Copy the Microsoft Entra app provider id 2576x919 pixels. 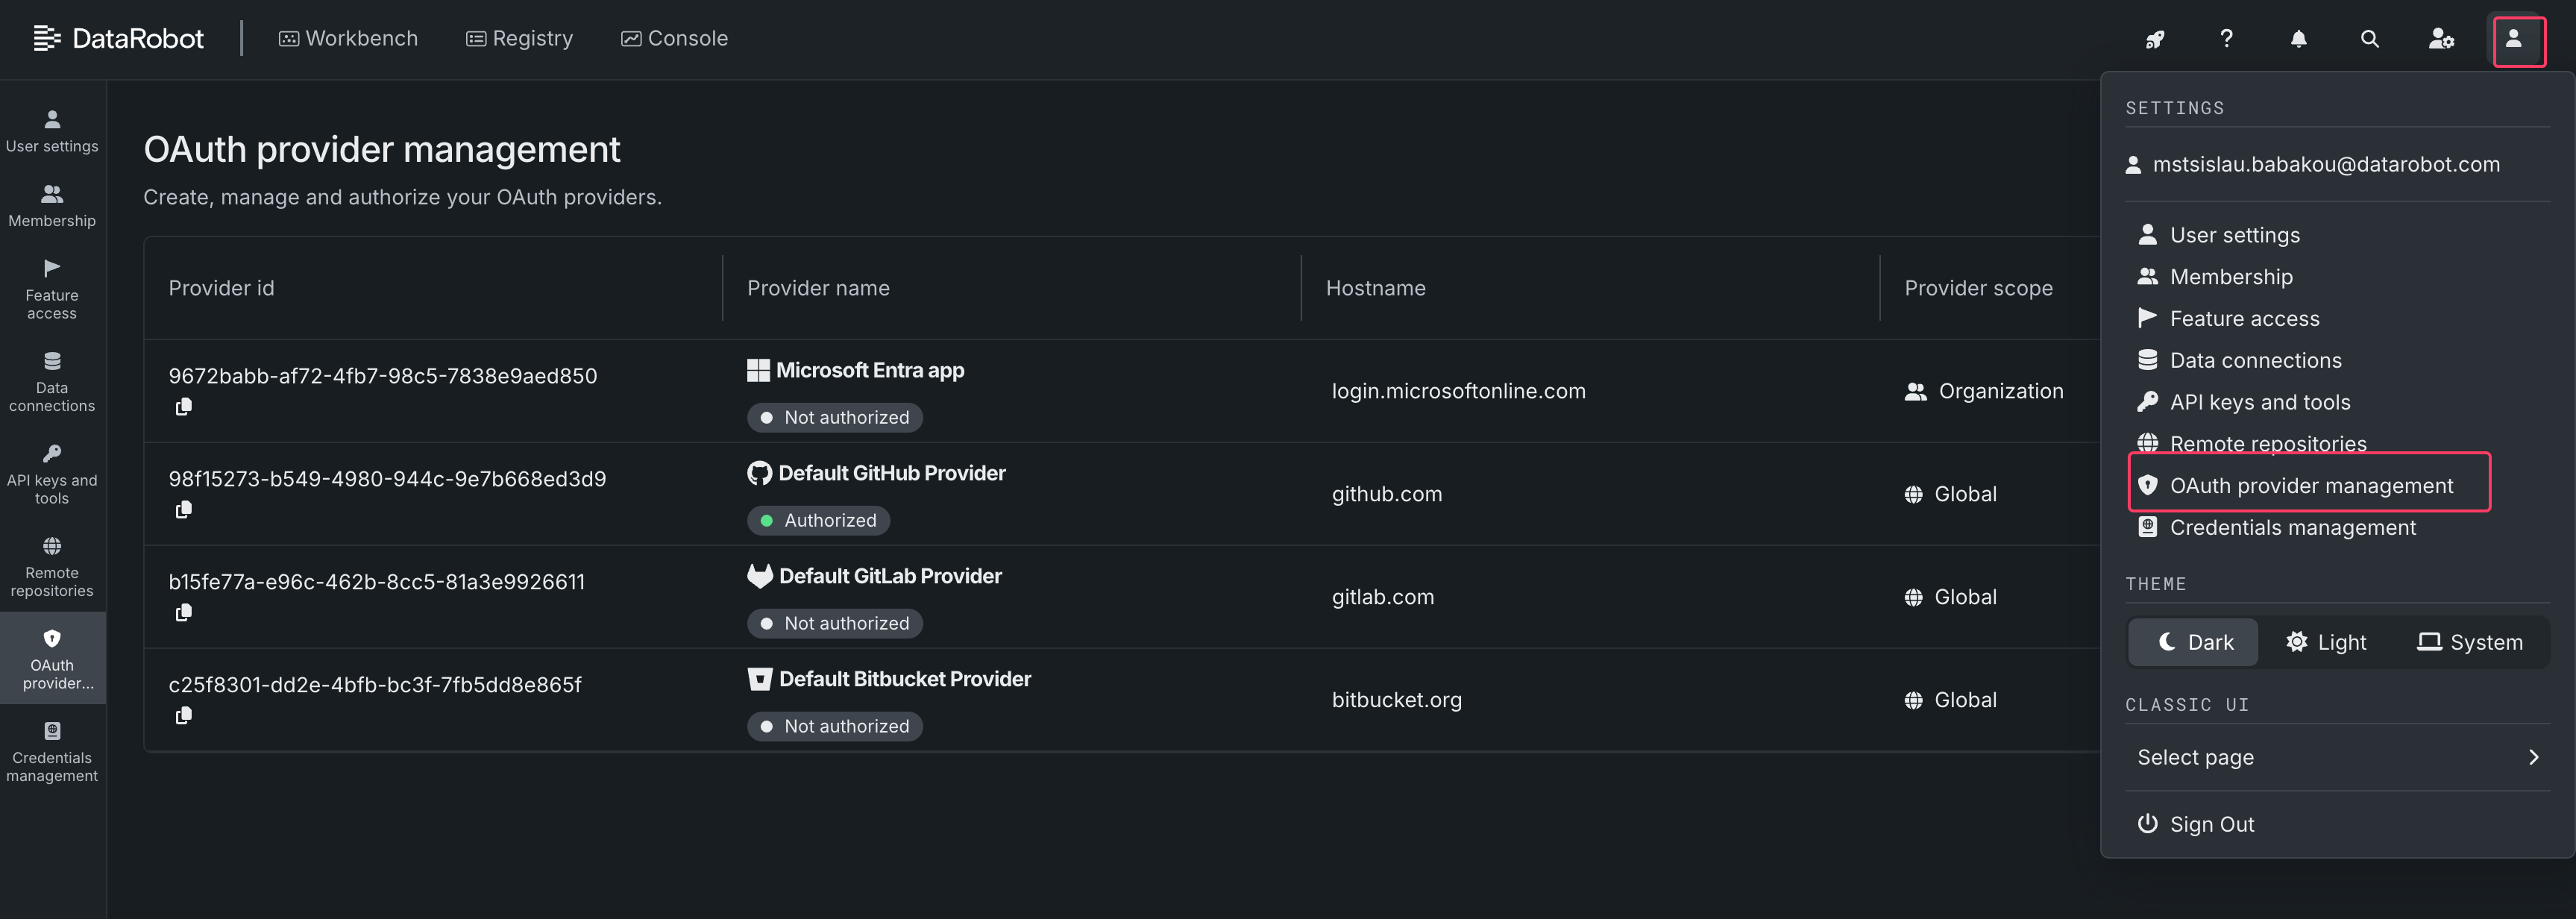tap(184, 407)
